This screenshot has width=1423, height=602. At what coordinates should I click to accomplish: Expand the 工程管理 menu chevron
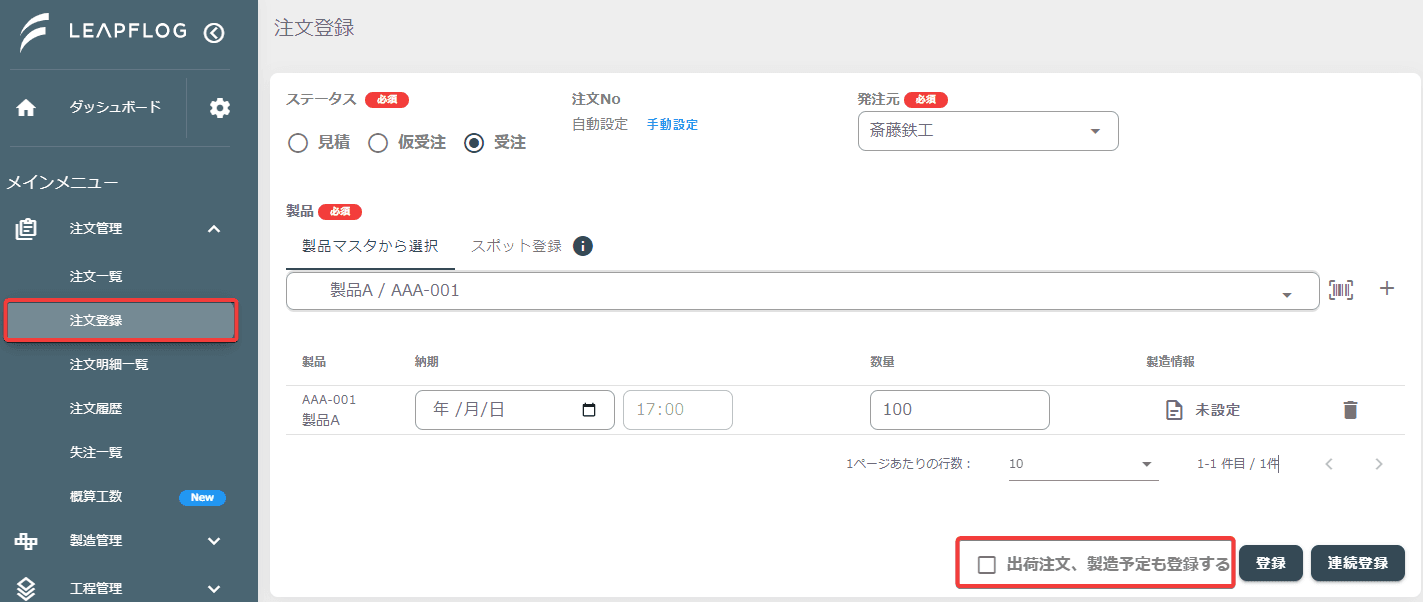coord(214,589)
